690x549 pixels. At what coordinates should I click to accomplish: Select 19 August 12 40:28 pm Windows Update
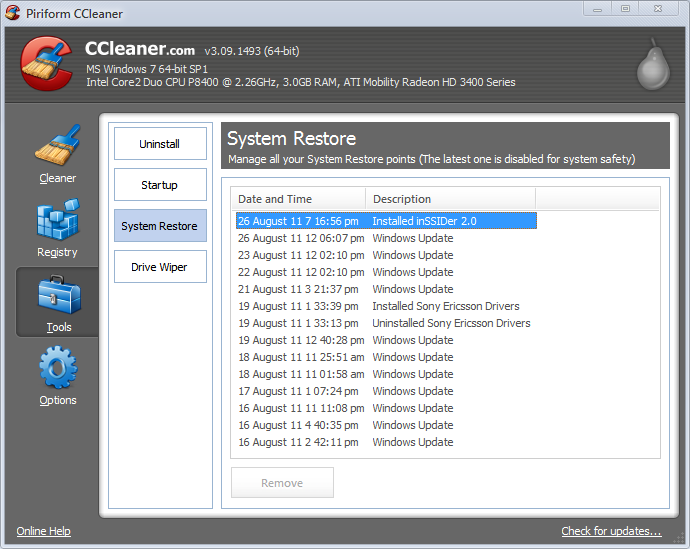pyautogui.click(x=386, y=340)
